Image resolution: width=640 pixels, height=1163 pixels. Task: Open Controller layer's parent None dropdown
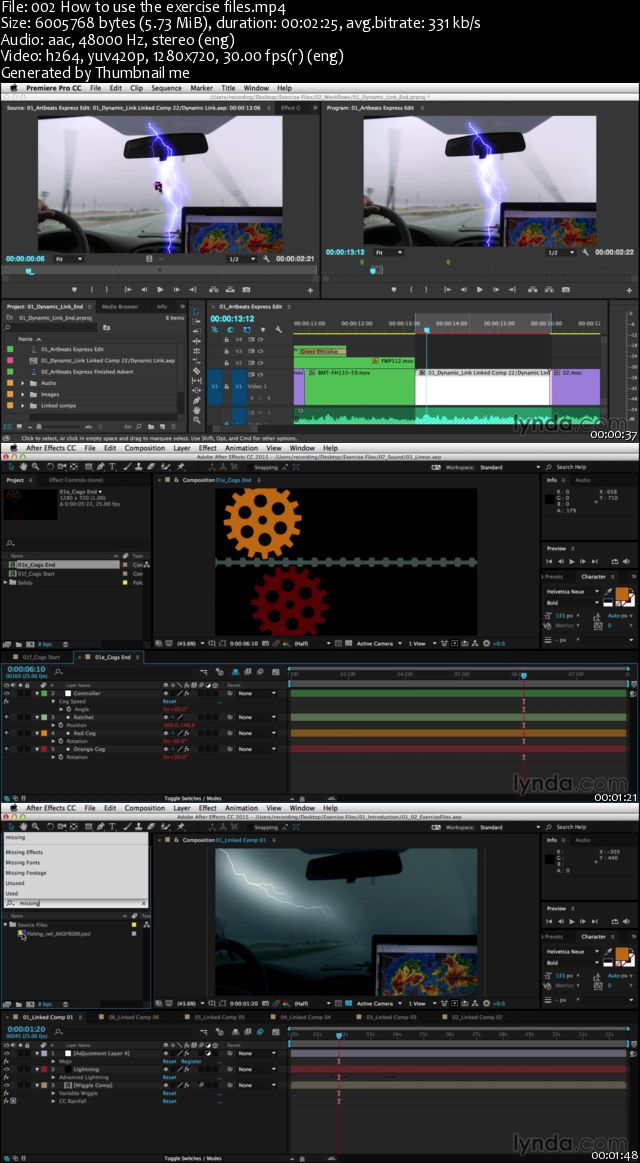pos(257,693)
